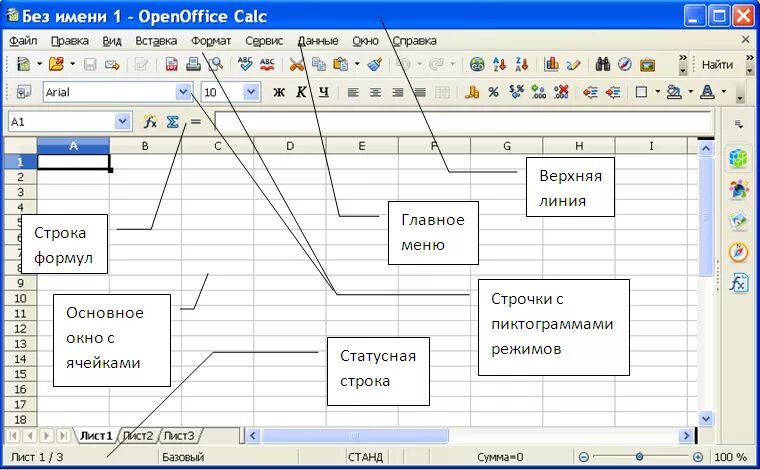Delete Decimal Place icon
The height and width of the screenshot is (470, 760).
(x=561, y=92)
